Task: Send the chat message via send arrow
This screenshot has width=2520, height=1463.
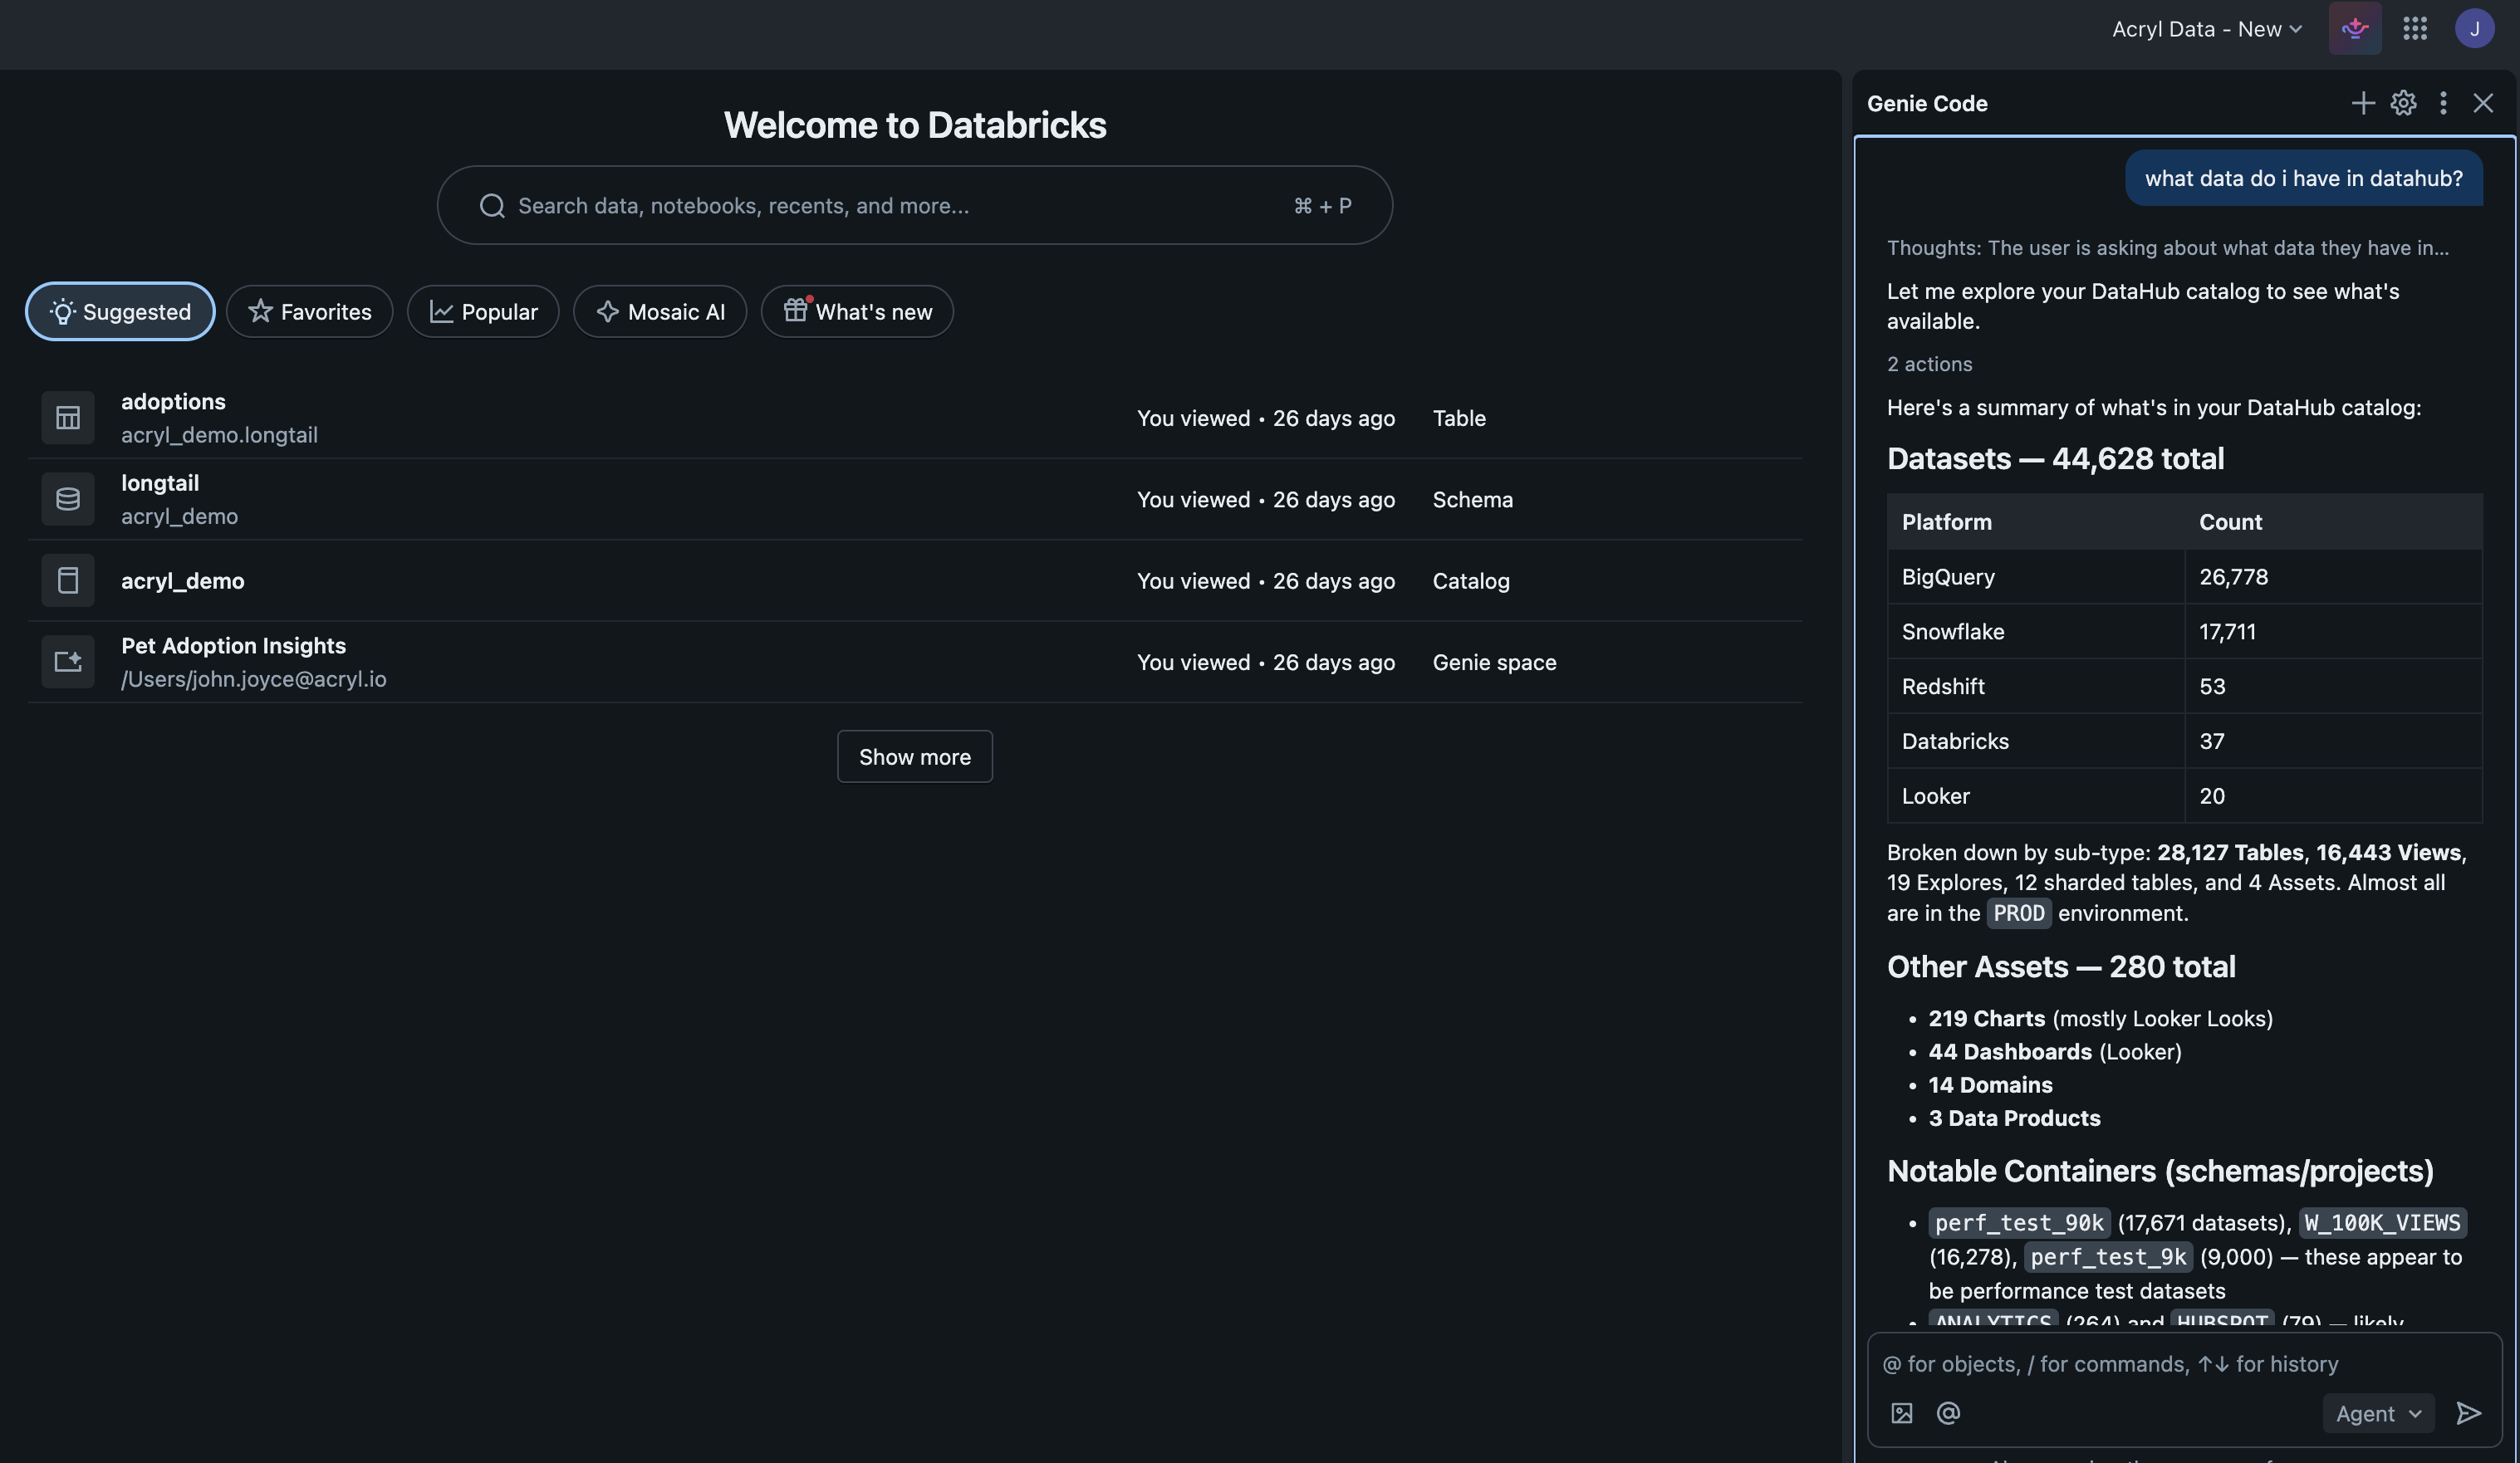Action: point(2468,1413)
